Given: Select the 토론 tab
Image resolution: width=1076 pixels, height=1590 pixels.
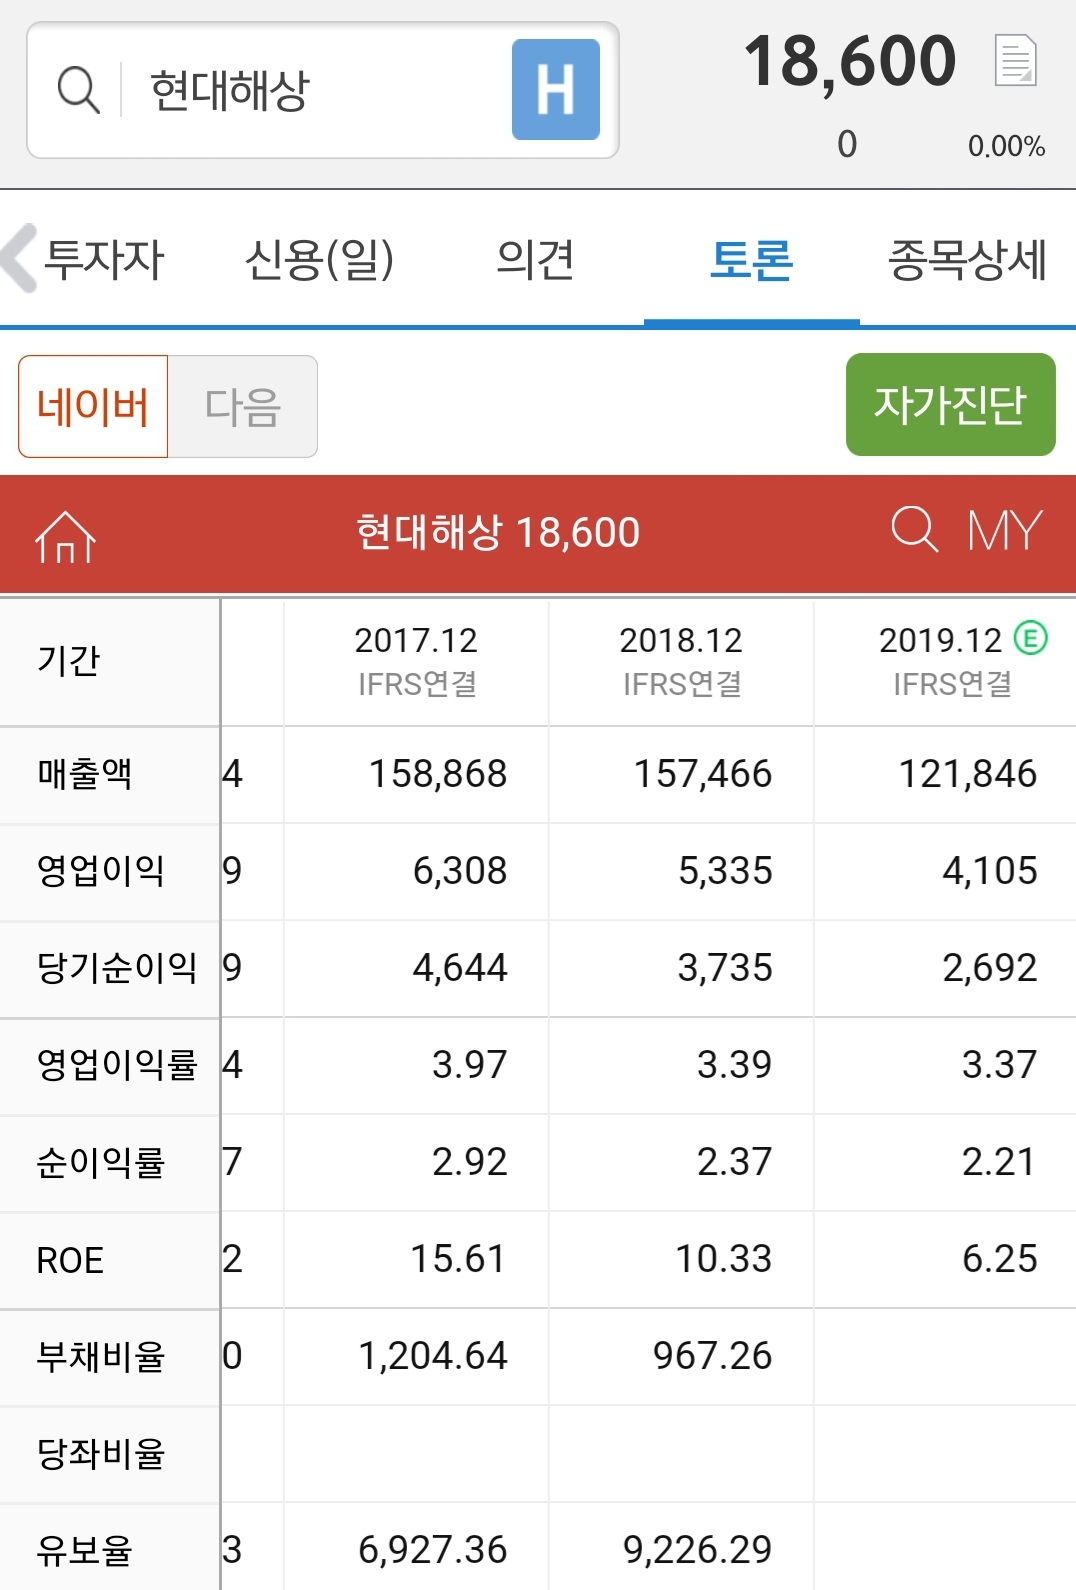Looking at the screenshot, I should [751, 259].
